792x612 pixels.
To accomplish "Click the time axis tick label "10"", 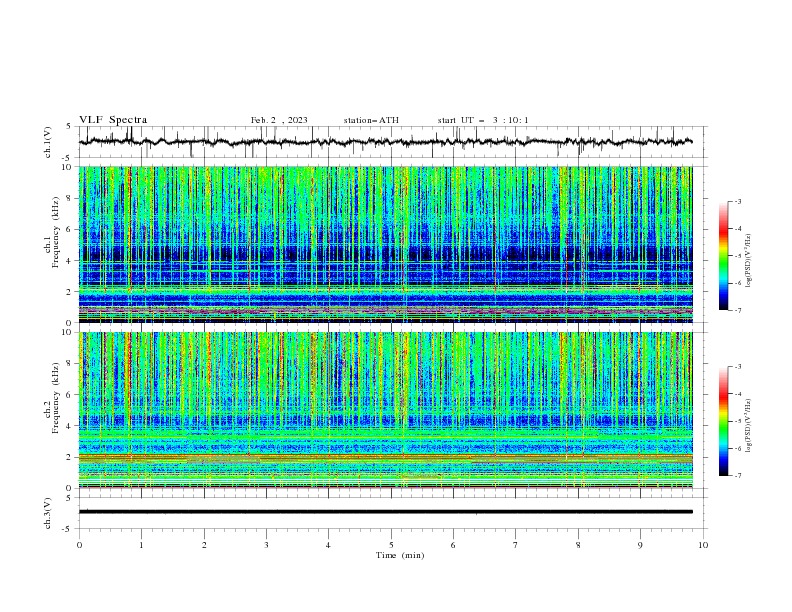I will (x=703, y=545).
